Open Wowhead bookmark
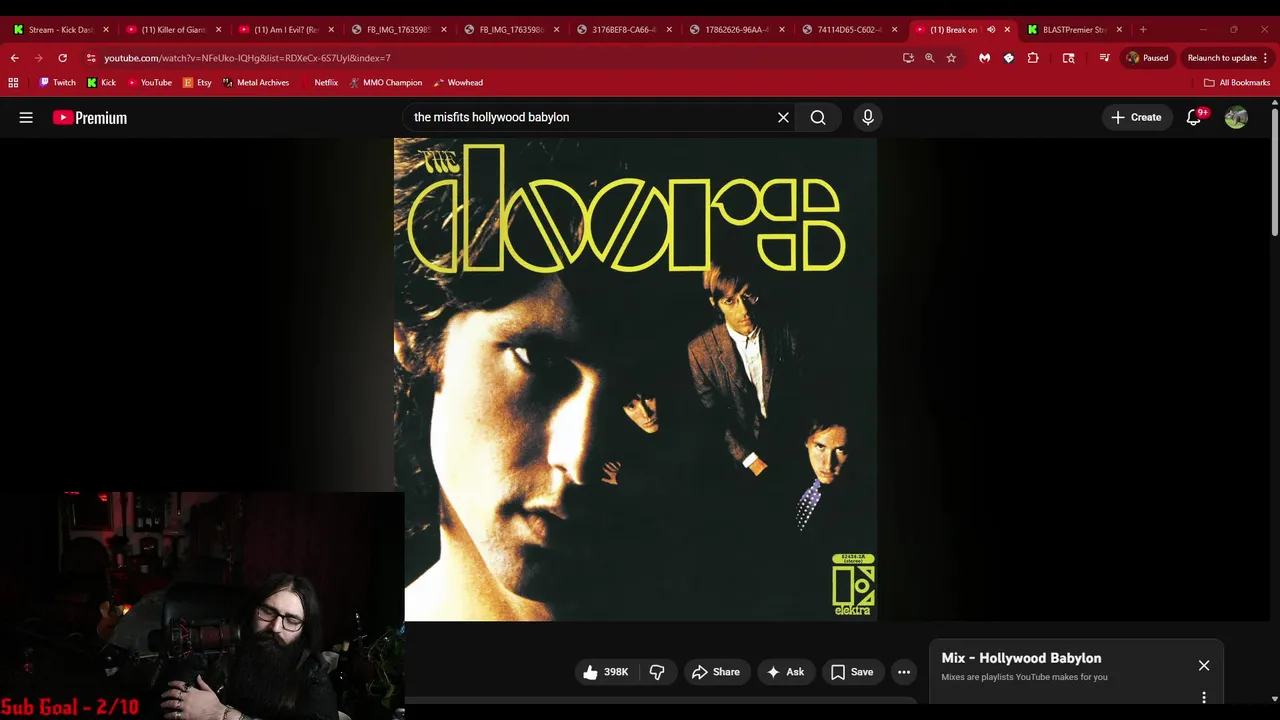Image resolution: width=1280 pixels, height=720 pixels. click(458, 82)
